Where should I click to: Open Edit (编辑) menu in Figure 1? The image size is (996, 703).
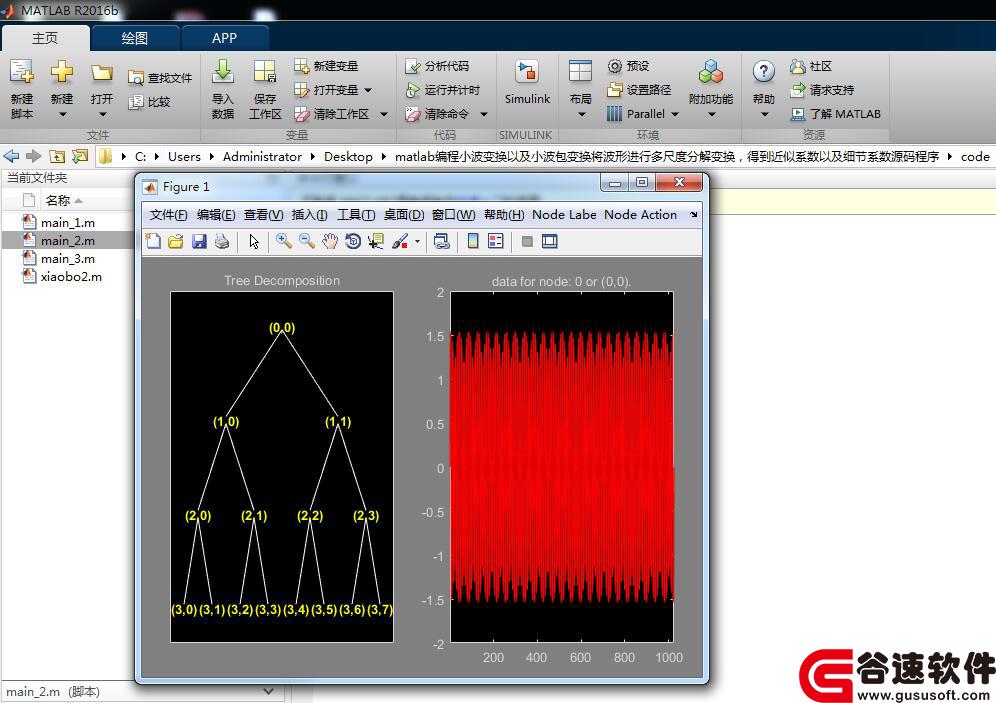[x=216, y=215]
